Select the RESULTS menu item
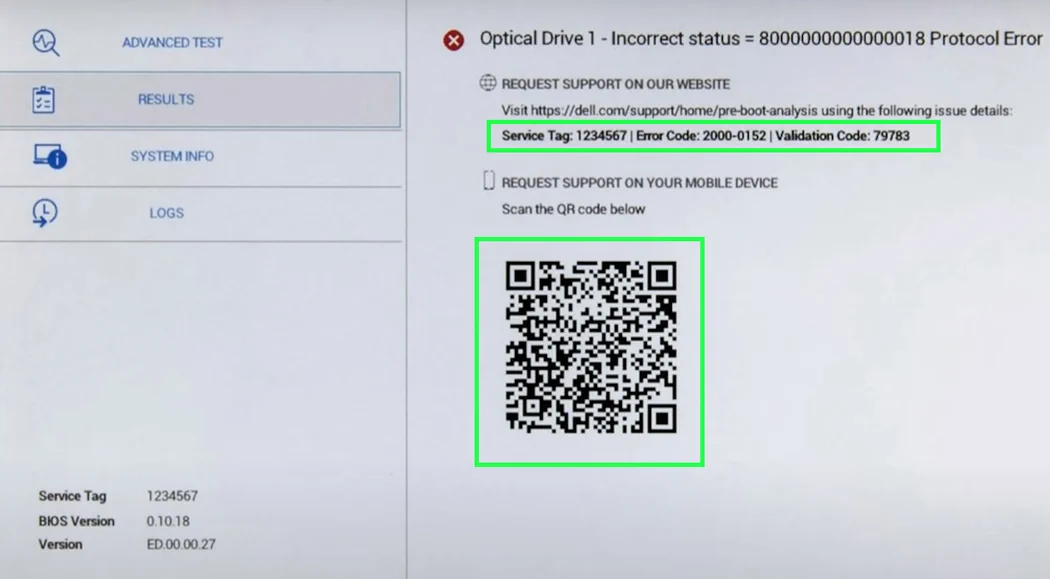 tap(200, 100)
